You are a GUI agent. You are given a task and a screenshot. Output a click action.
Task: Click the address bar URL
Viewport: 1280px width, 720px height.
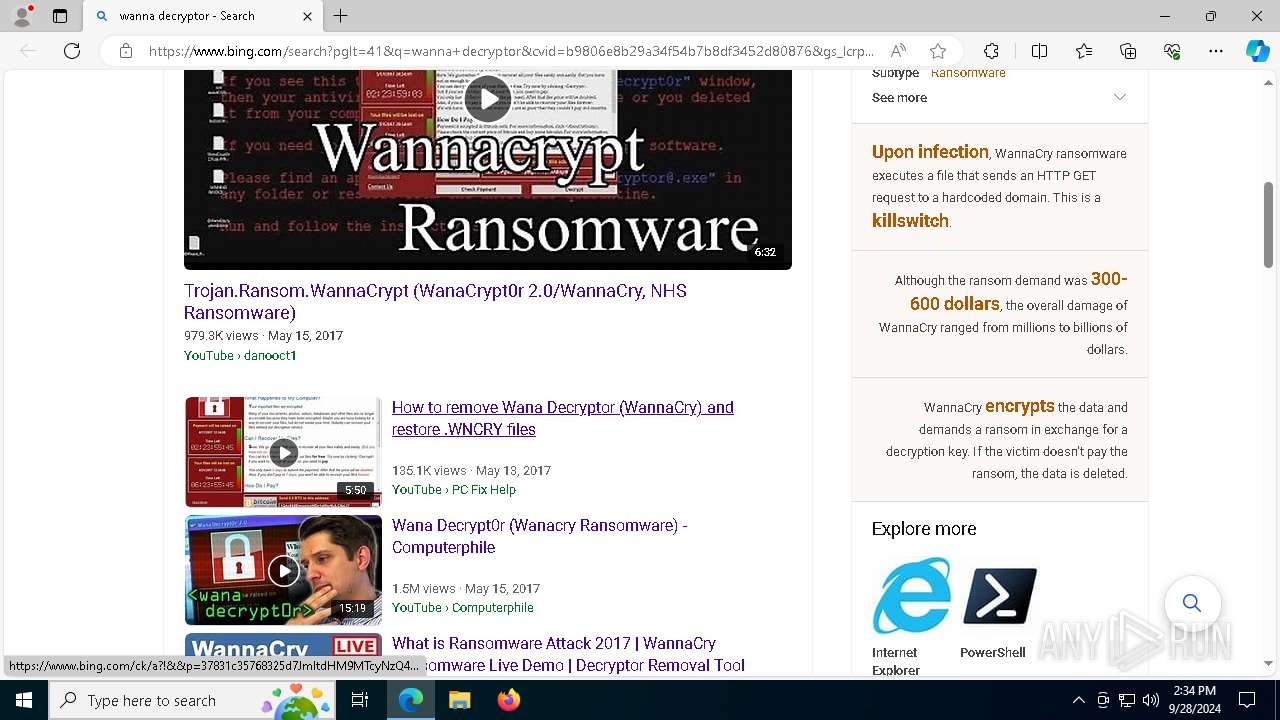click(x=511, y=51)
